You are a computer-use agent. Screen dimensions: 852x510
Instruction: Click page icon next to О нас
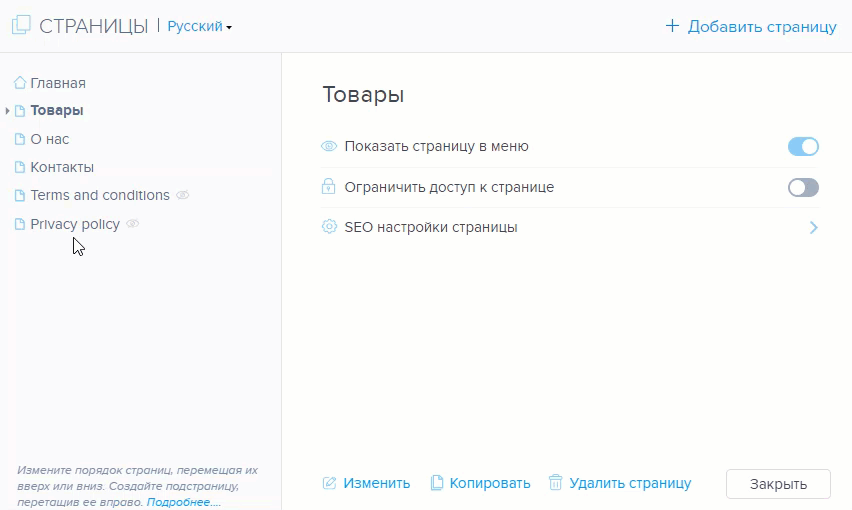[20, 139]
